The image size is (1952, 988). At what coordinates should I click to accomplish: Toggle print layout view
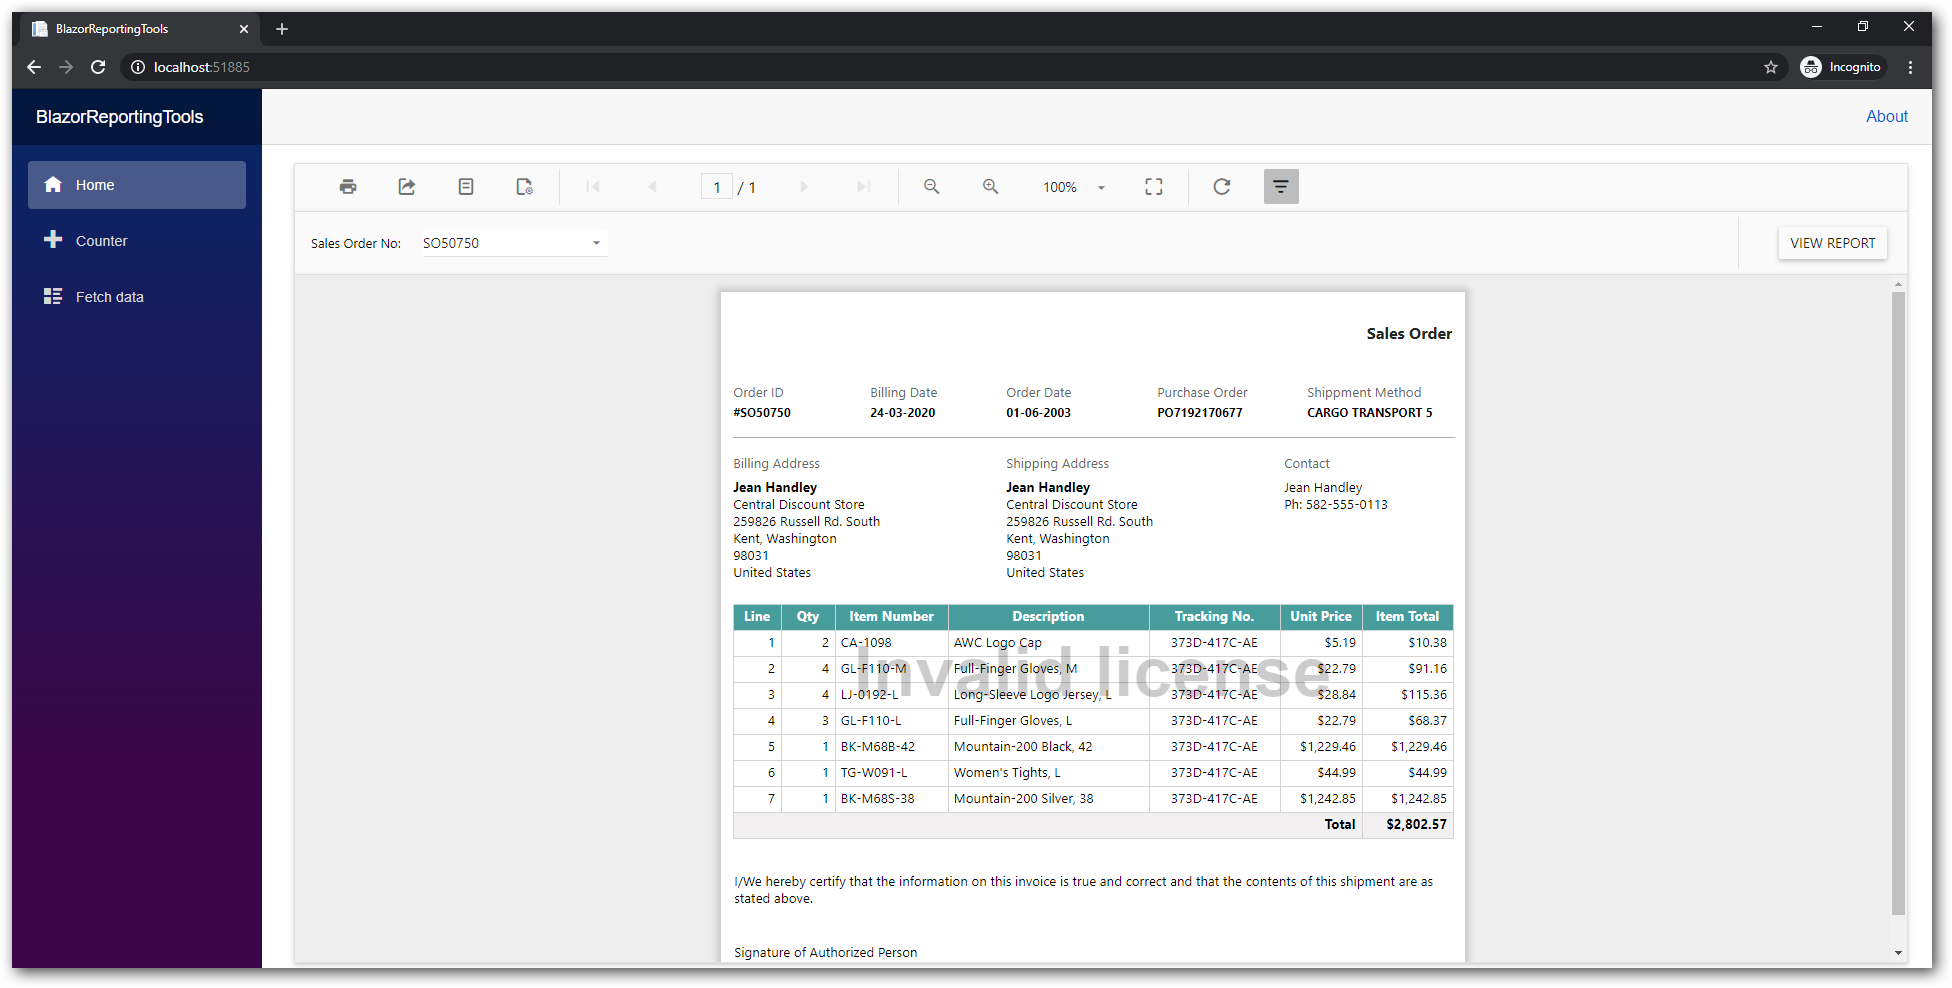tap(466, 186)
